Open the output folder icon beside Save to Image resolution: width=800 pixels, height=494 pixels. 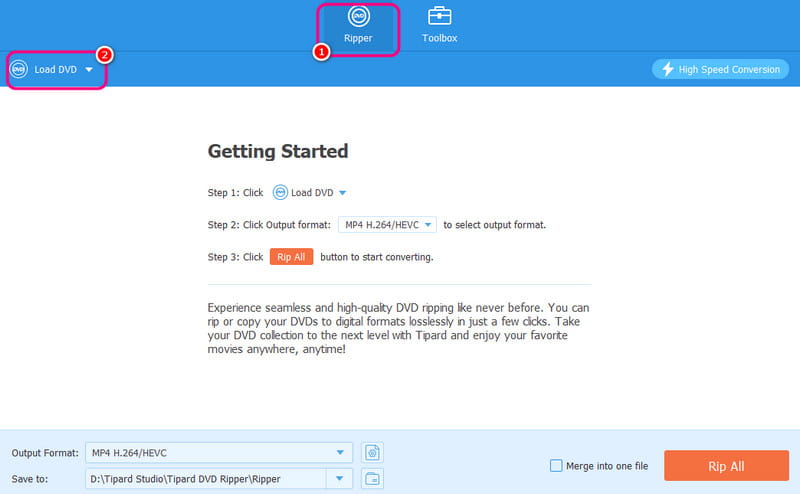pyautogui.click(x=373, y=478)
